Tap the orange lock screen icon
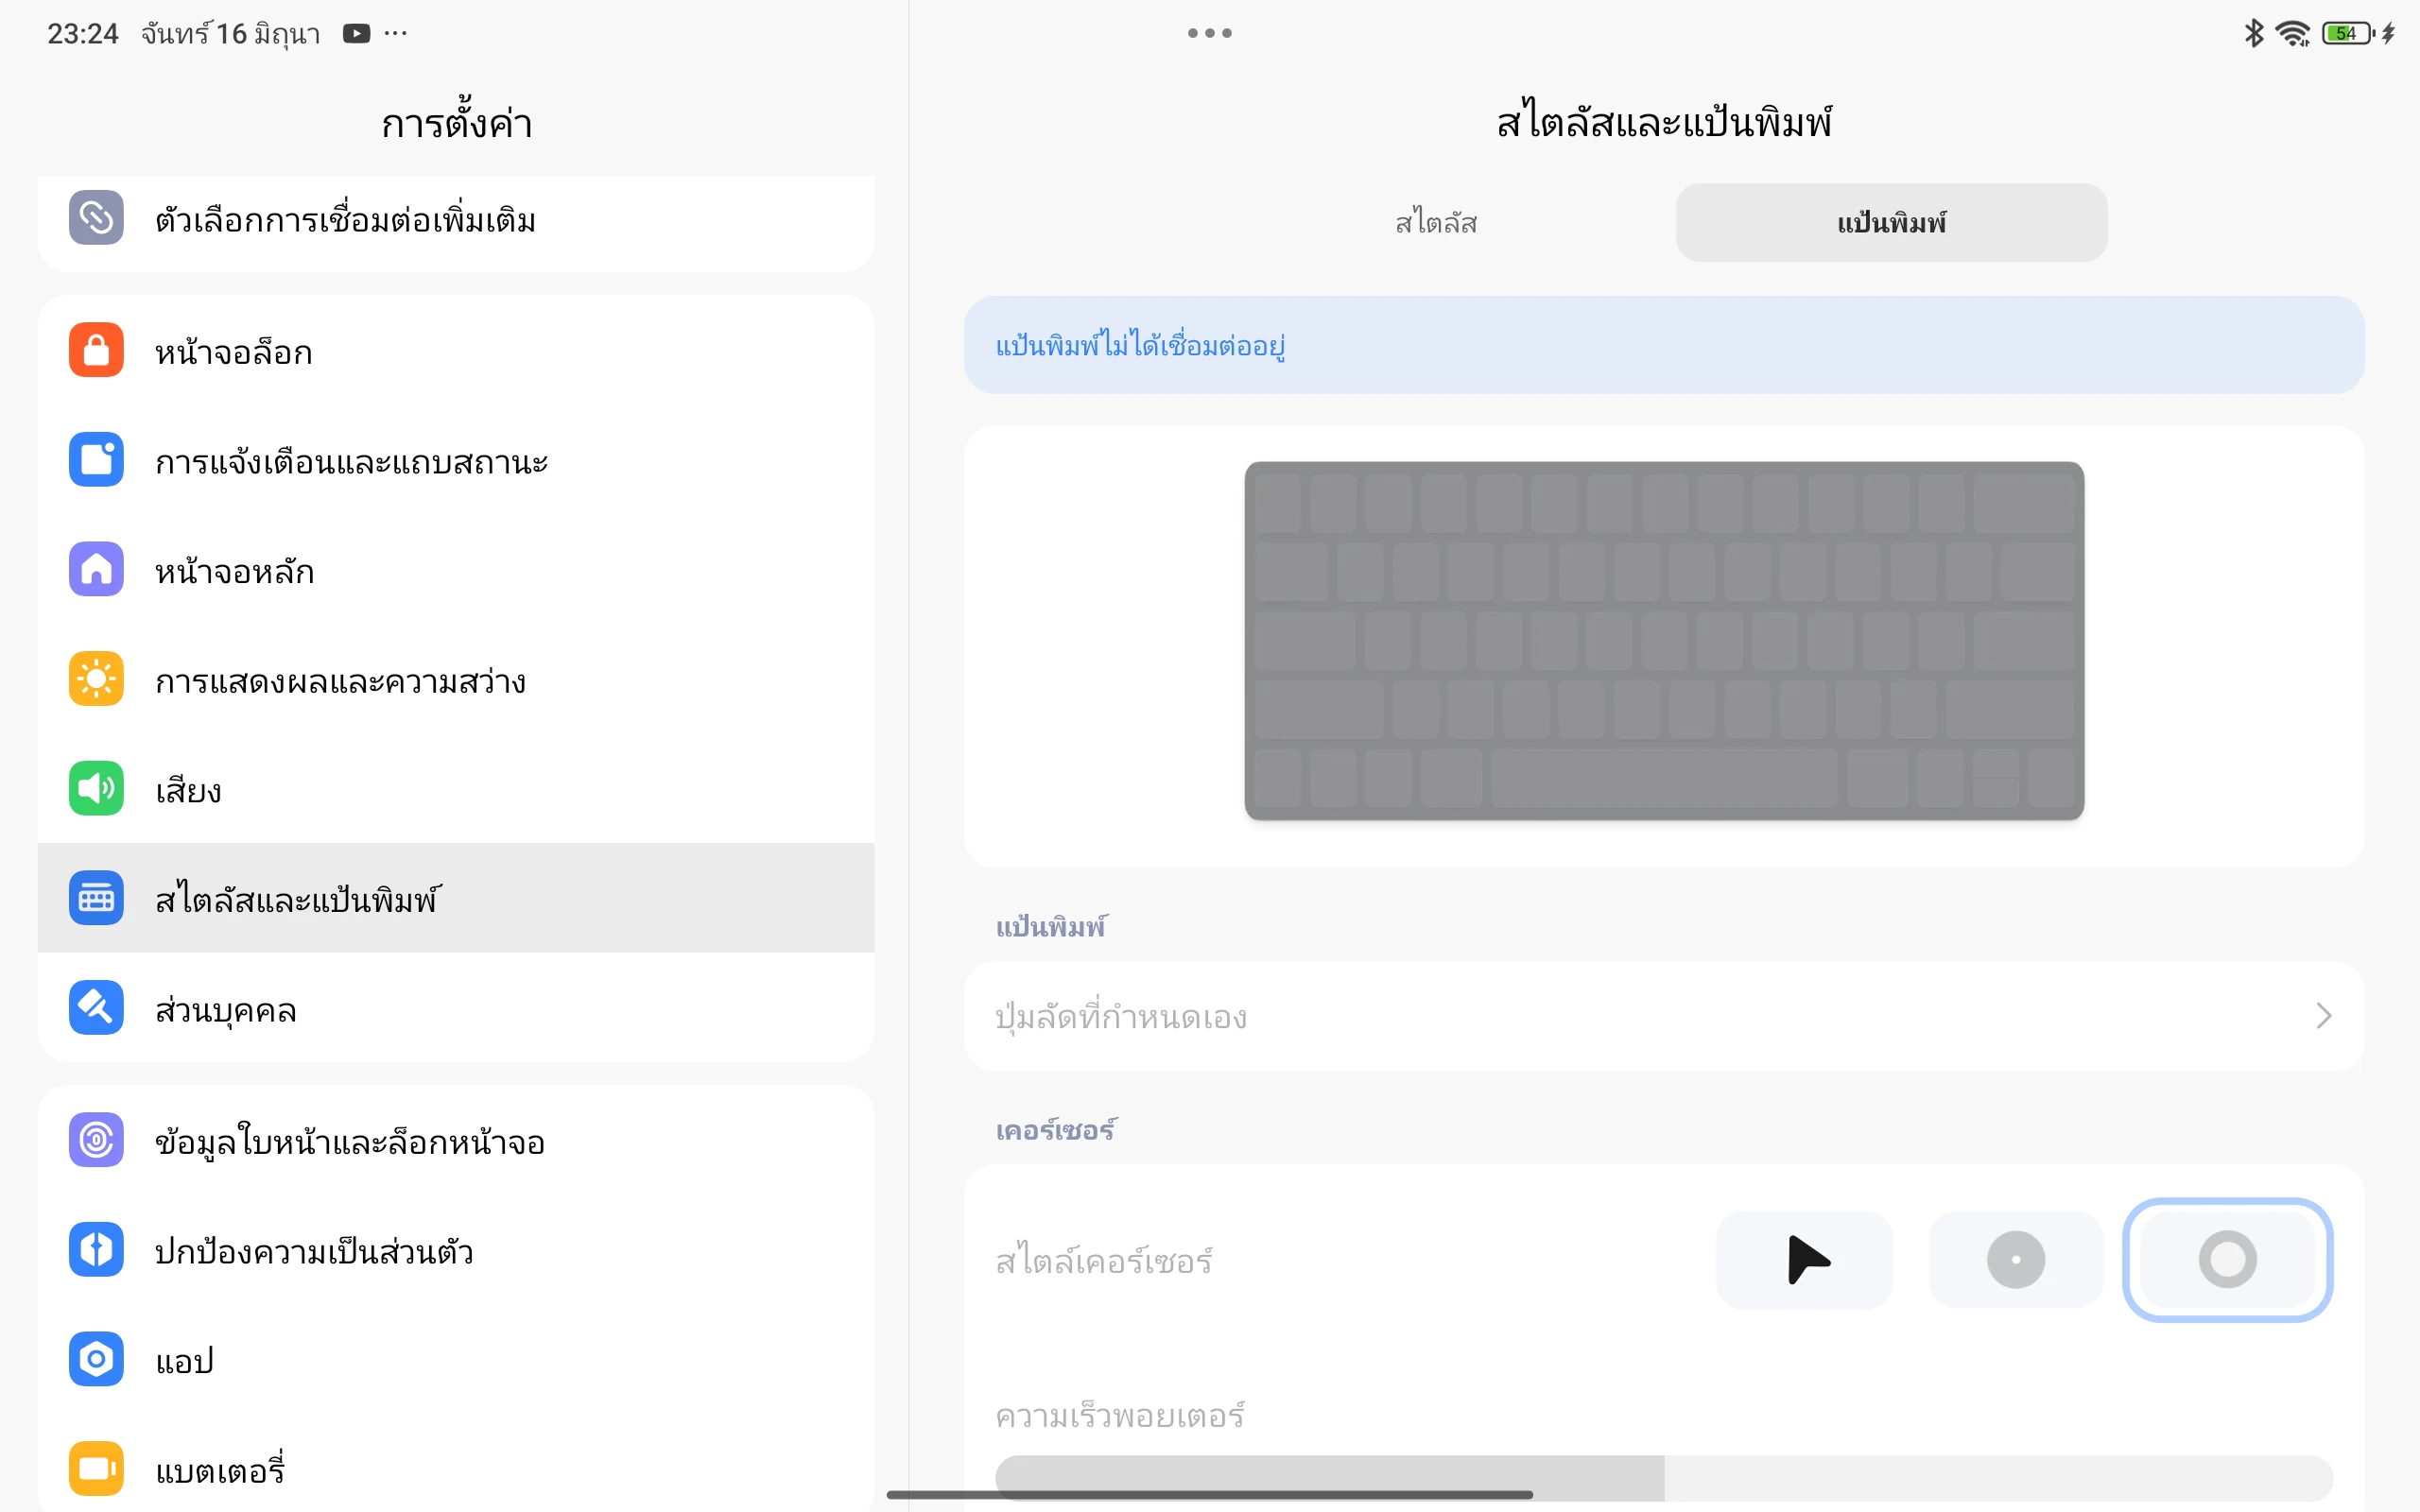This screenshot has height=1512, width=2420. [x=96, y=350]
